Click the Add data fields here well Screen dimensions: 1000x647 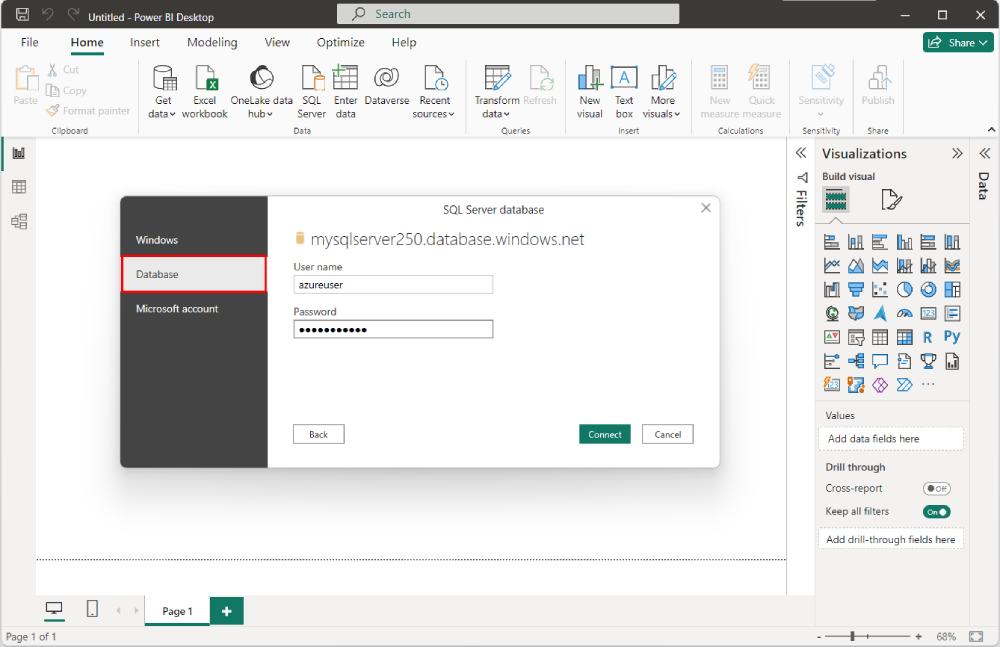890,439
